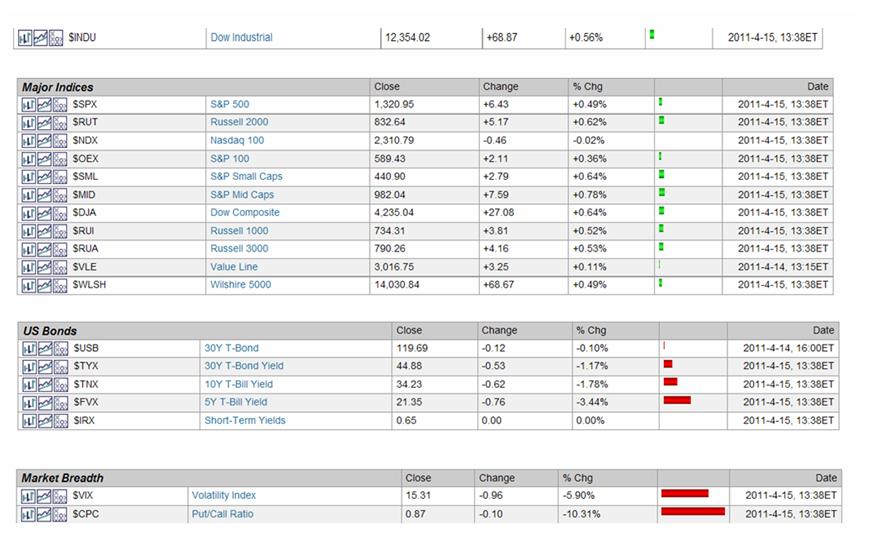Viewport: 879px width, 547px height.
Task: Click the line chart icon for $SPX
Action: pos(43,104)
